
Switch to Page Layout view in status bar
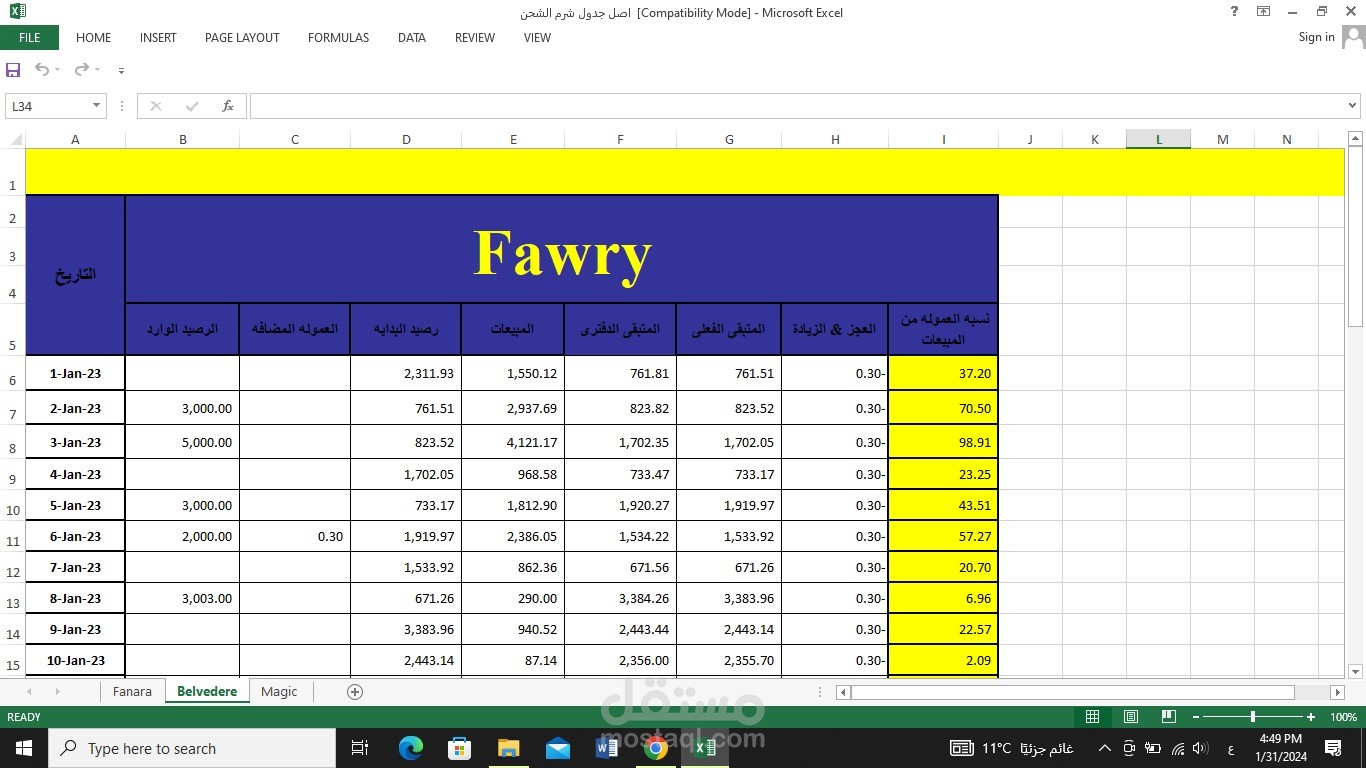[1131, 717]
